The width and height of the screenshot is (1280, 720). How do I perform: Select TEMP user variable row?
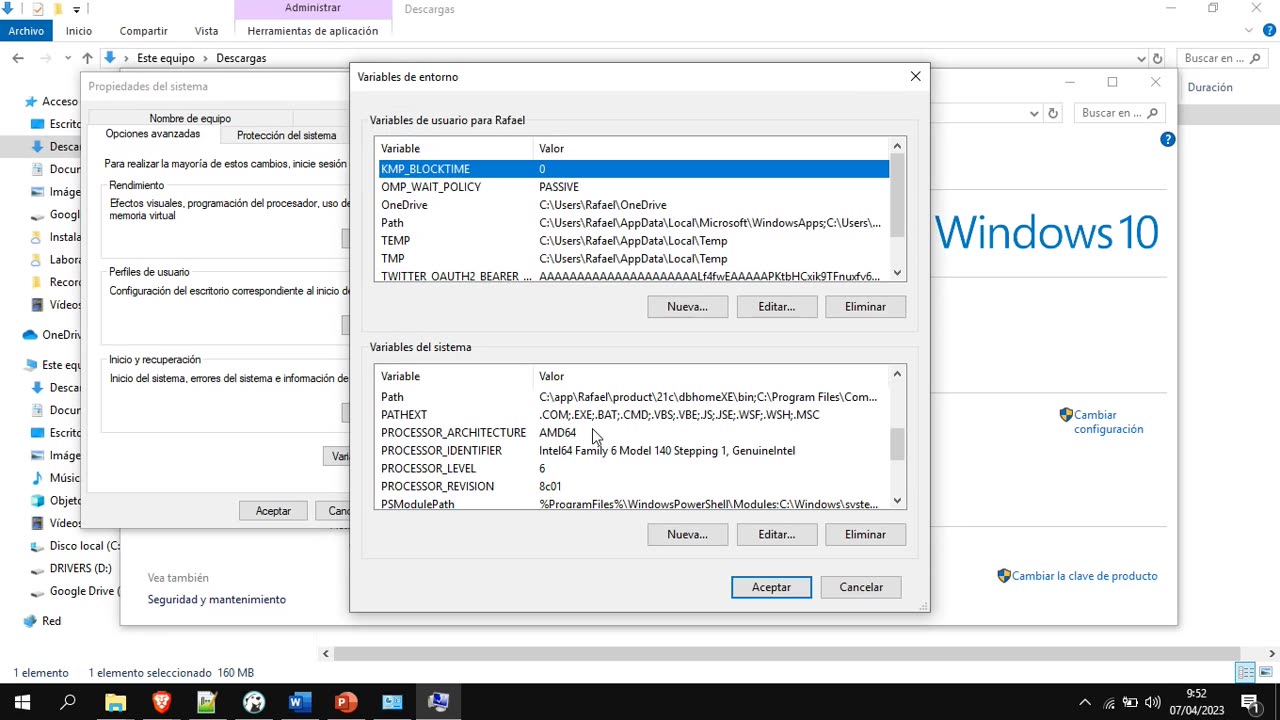click(633, 241)
